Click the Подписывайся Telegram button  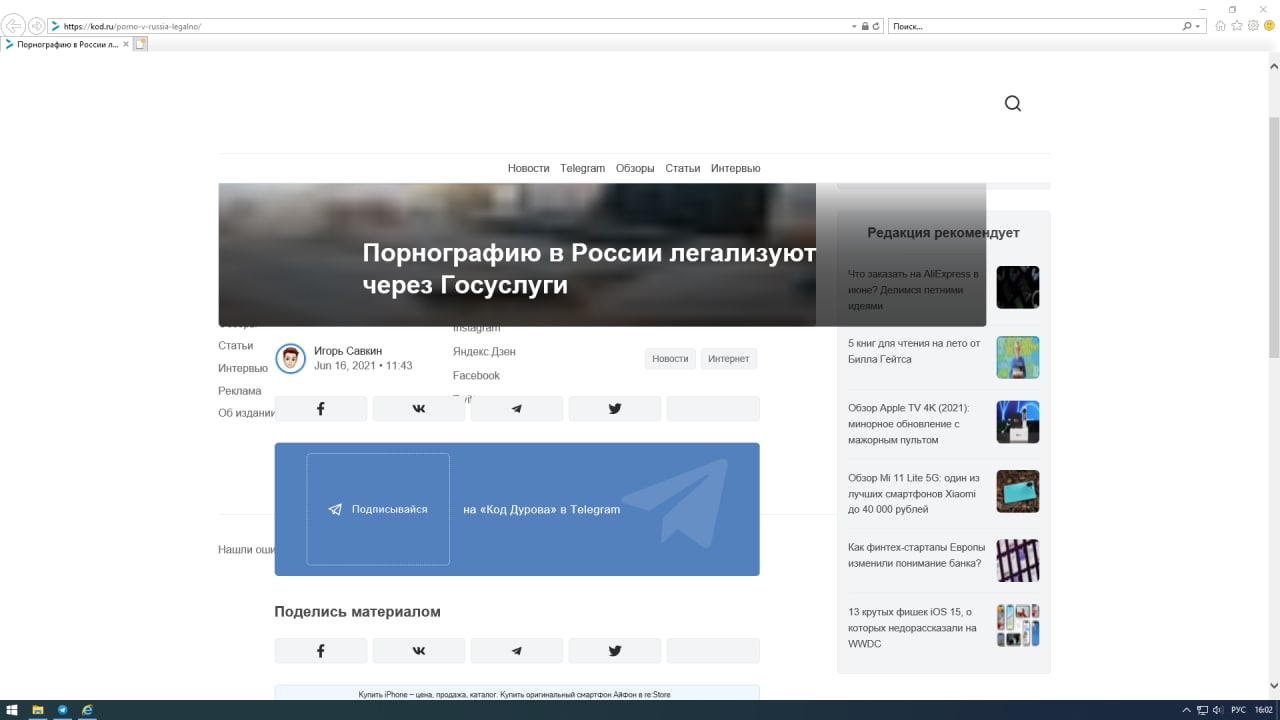[378, 509]
